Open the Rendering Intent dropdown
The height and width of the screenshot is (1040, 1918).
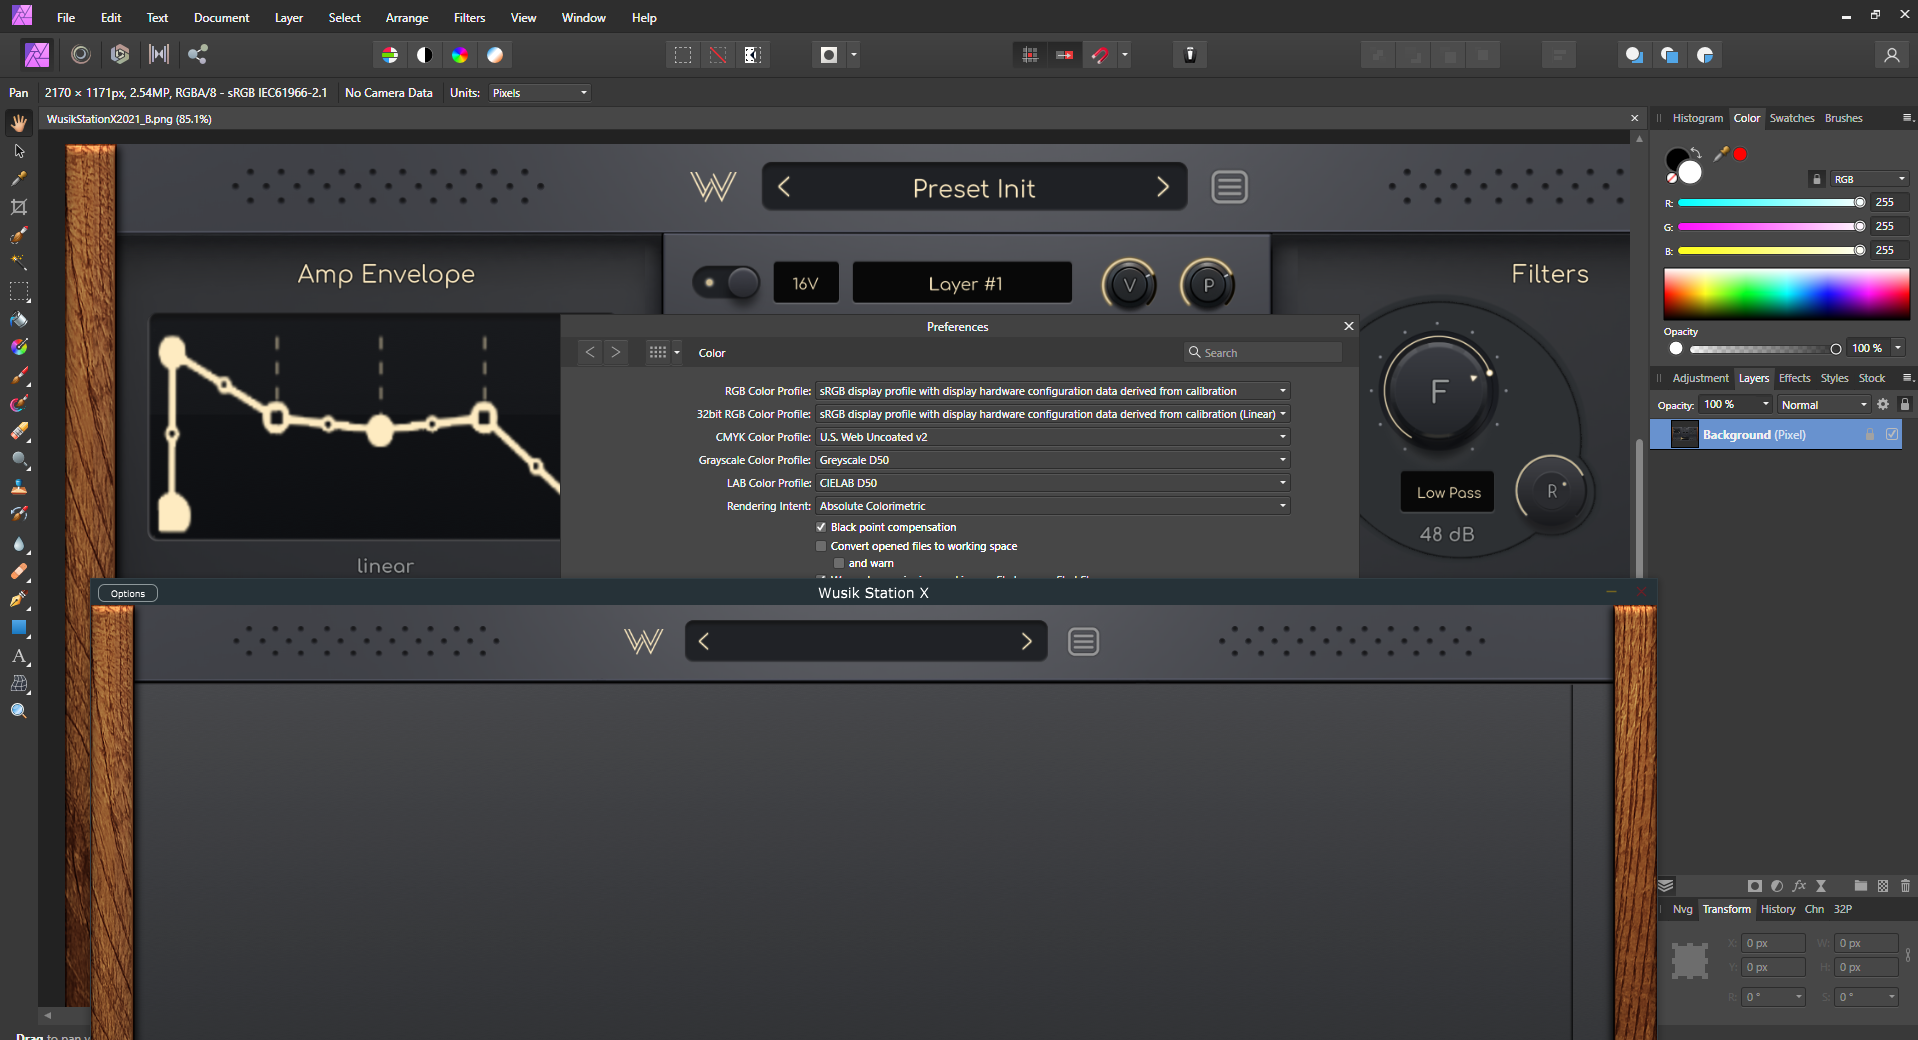(1053, 506)
